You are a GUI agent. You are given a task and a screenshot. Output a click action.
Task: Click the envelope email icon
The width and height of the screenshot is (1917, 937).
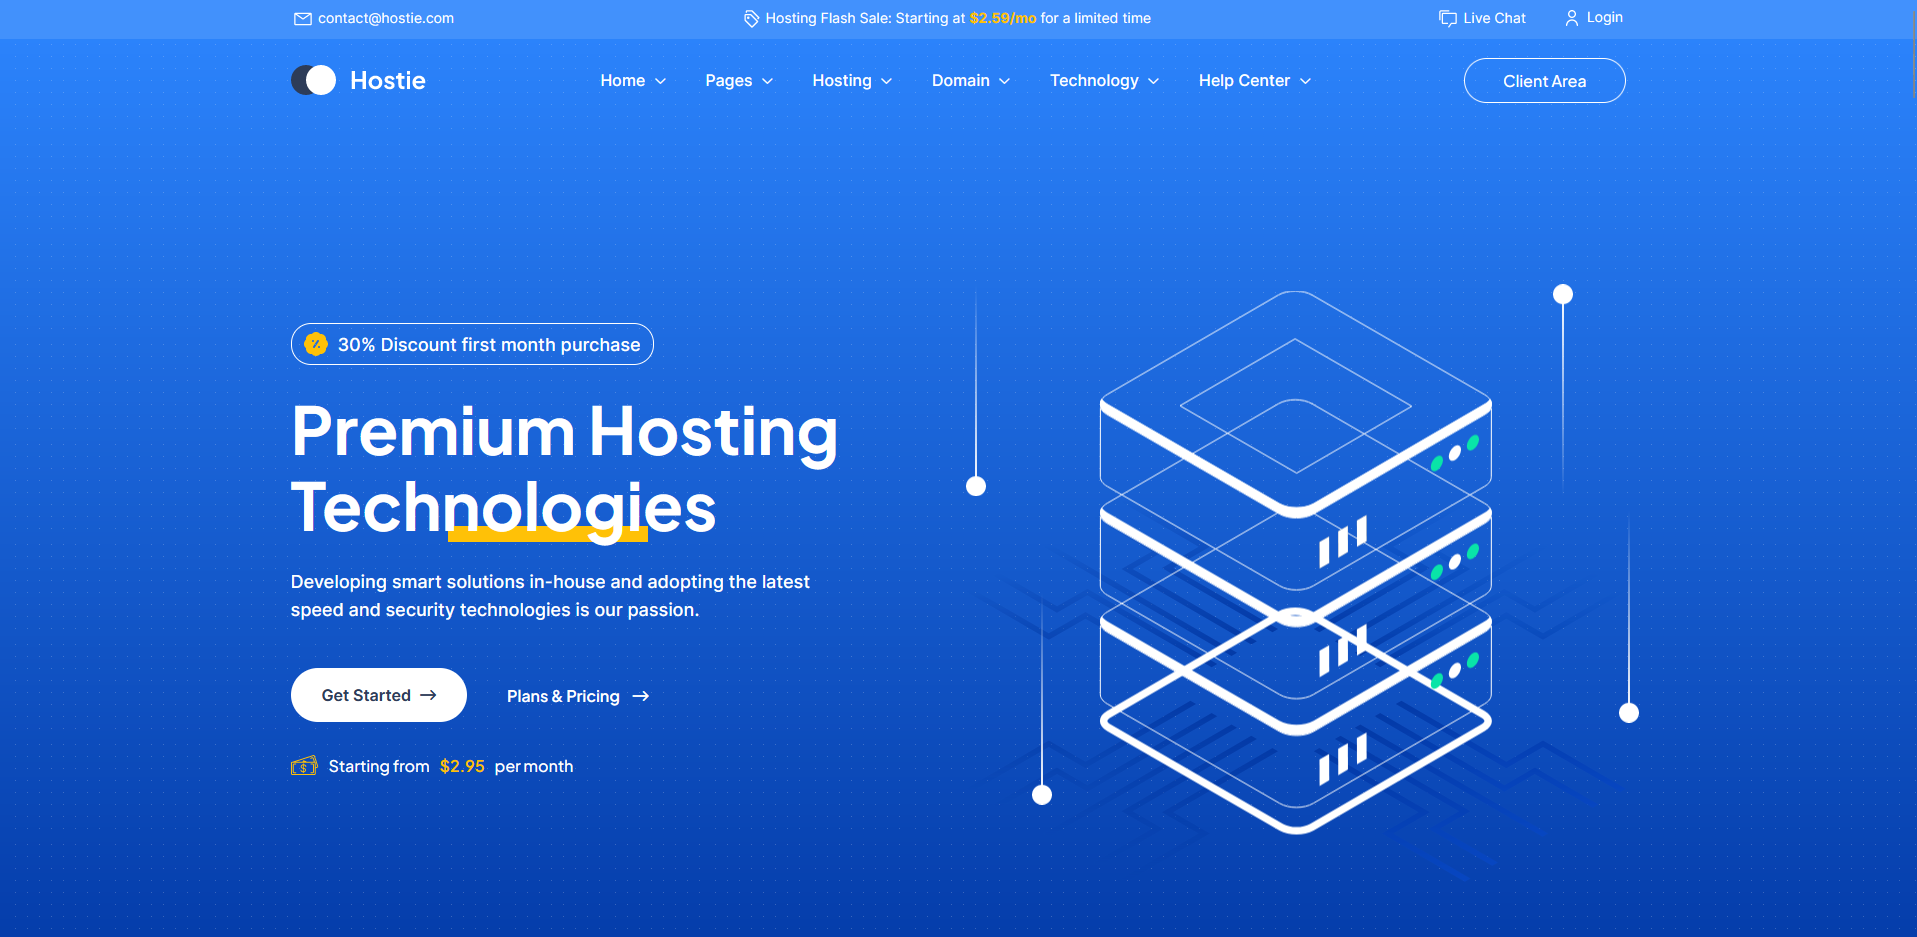(302, 19)
